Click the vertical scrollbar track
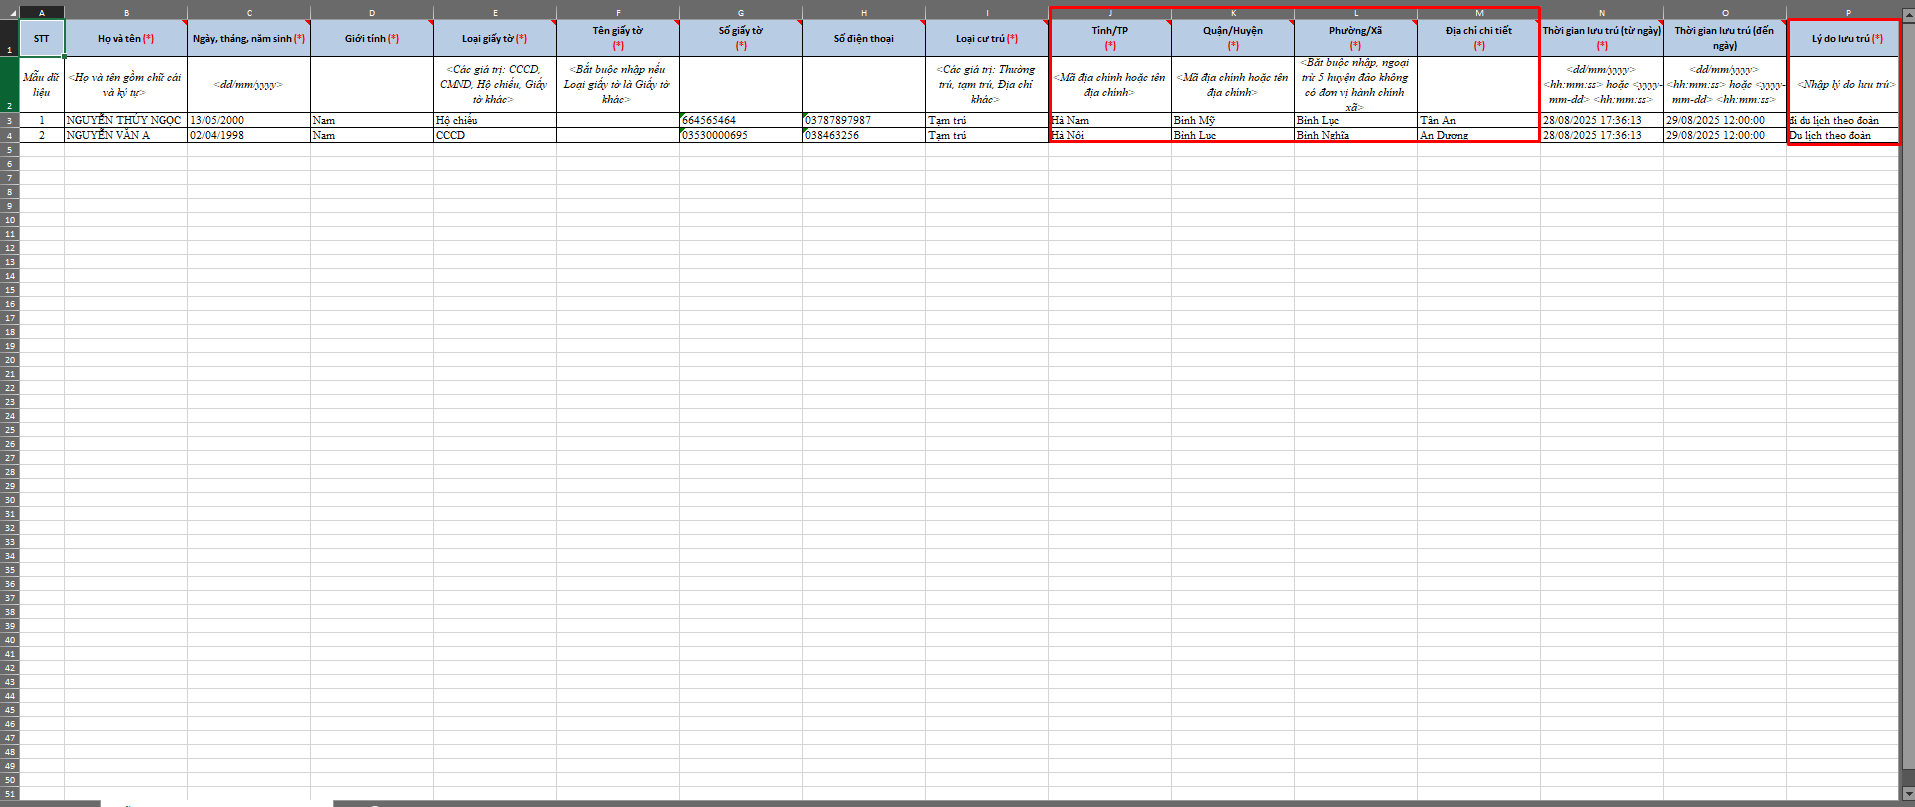This screenshot has height=807, width=1915. (x=1907, y=400)
